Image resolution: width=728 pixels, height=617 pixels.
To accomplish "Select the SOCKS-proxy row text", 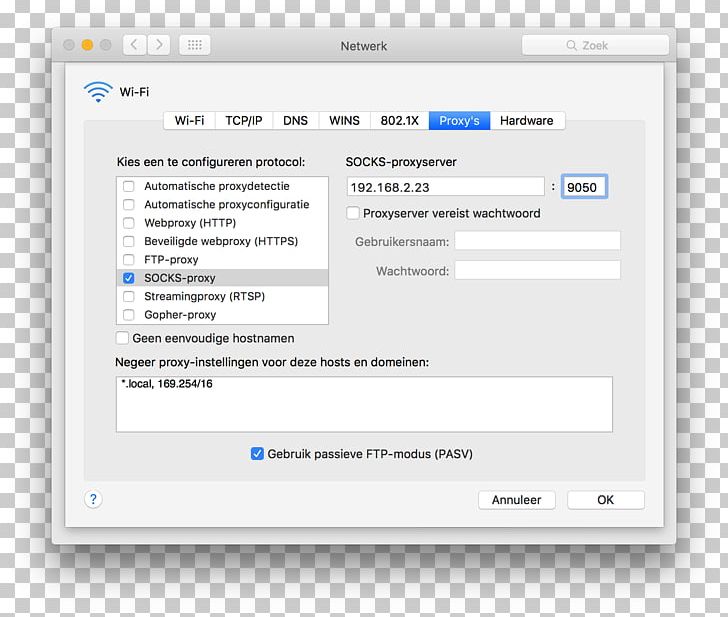I will point(180,278).
